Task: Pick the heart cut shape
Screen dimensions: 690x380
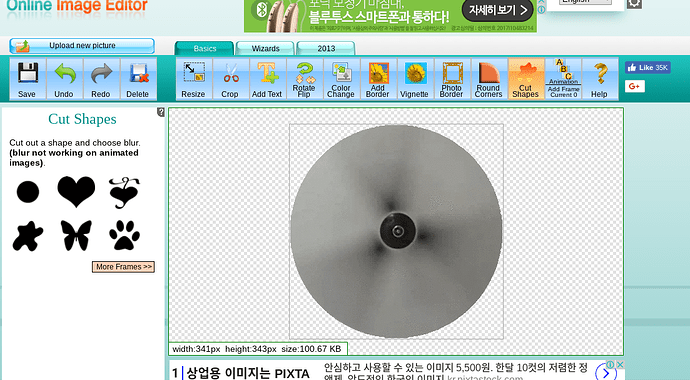Action: [76, 191]
